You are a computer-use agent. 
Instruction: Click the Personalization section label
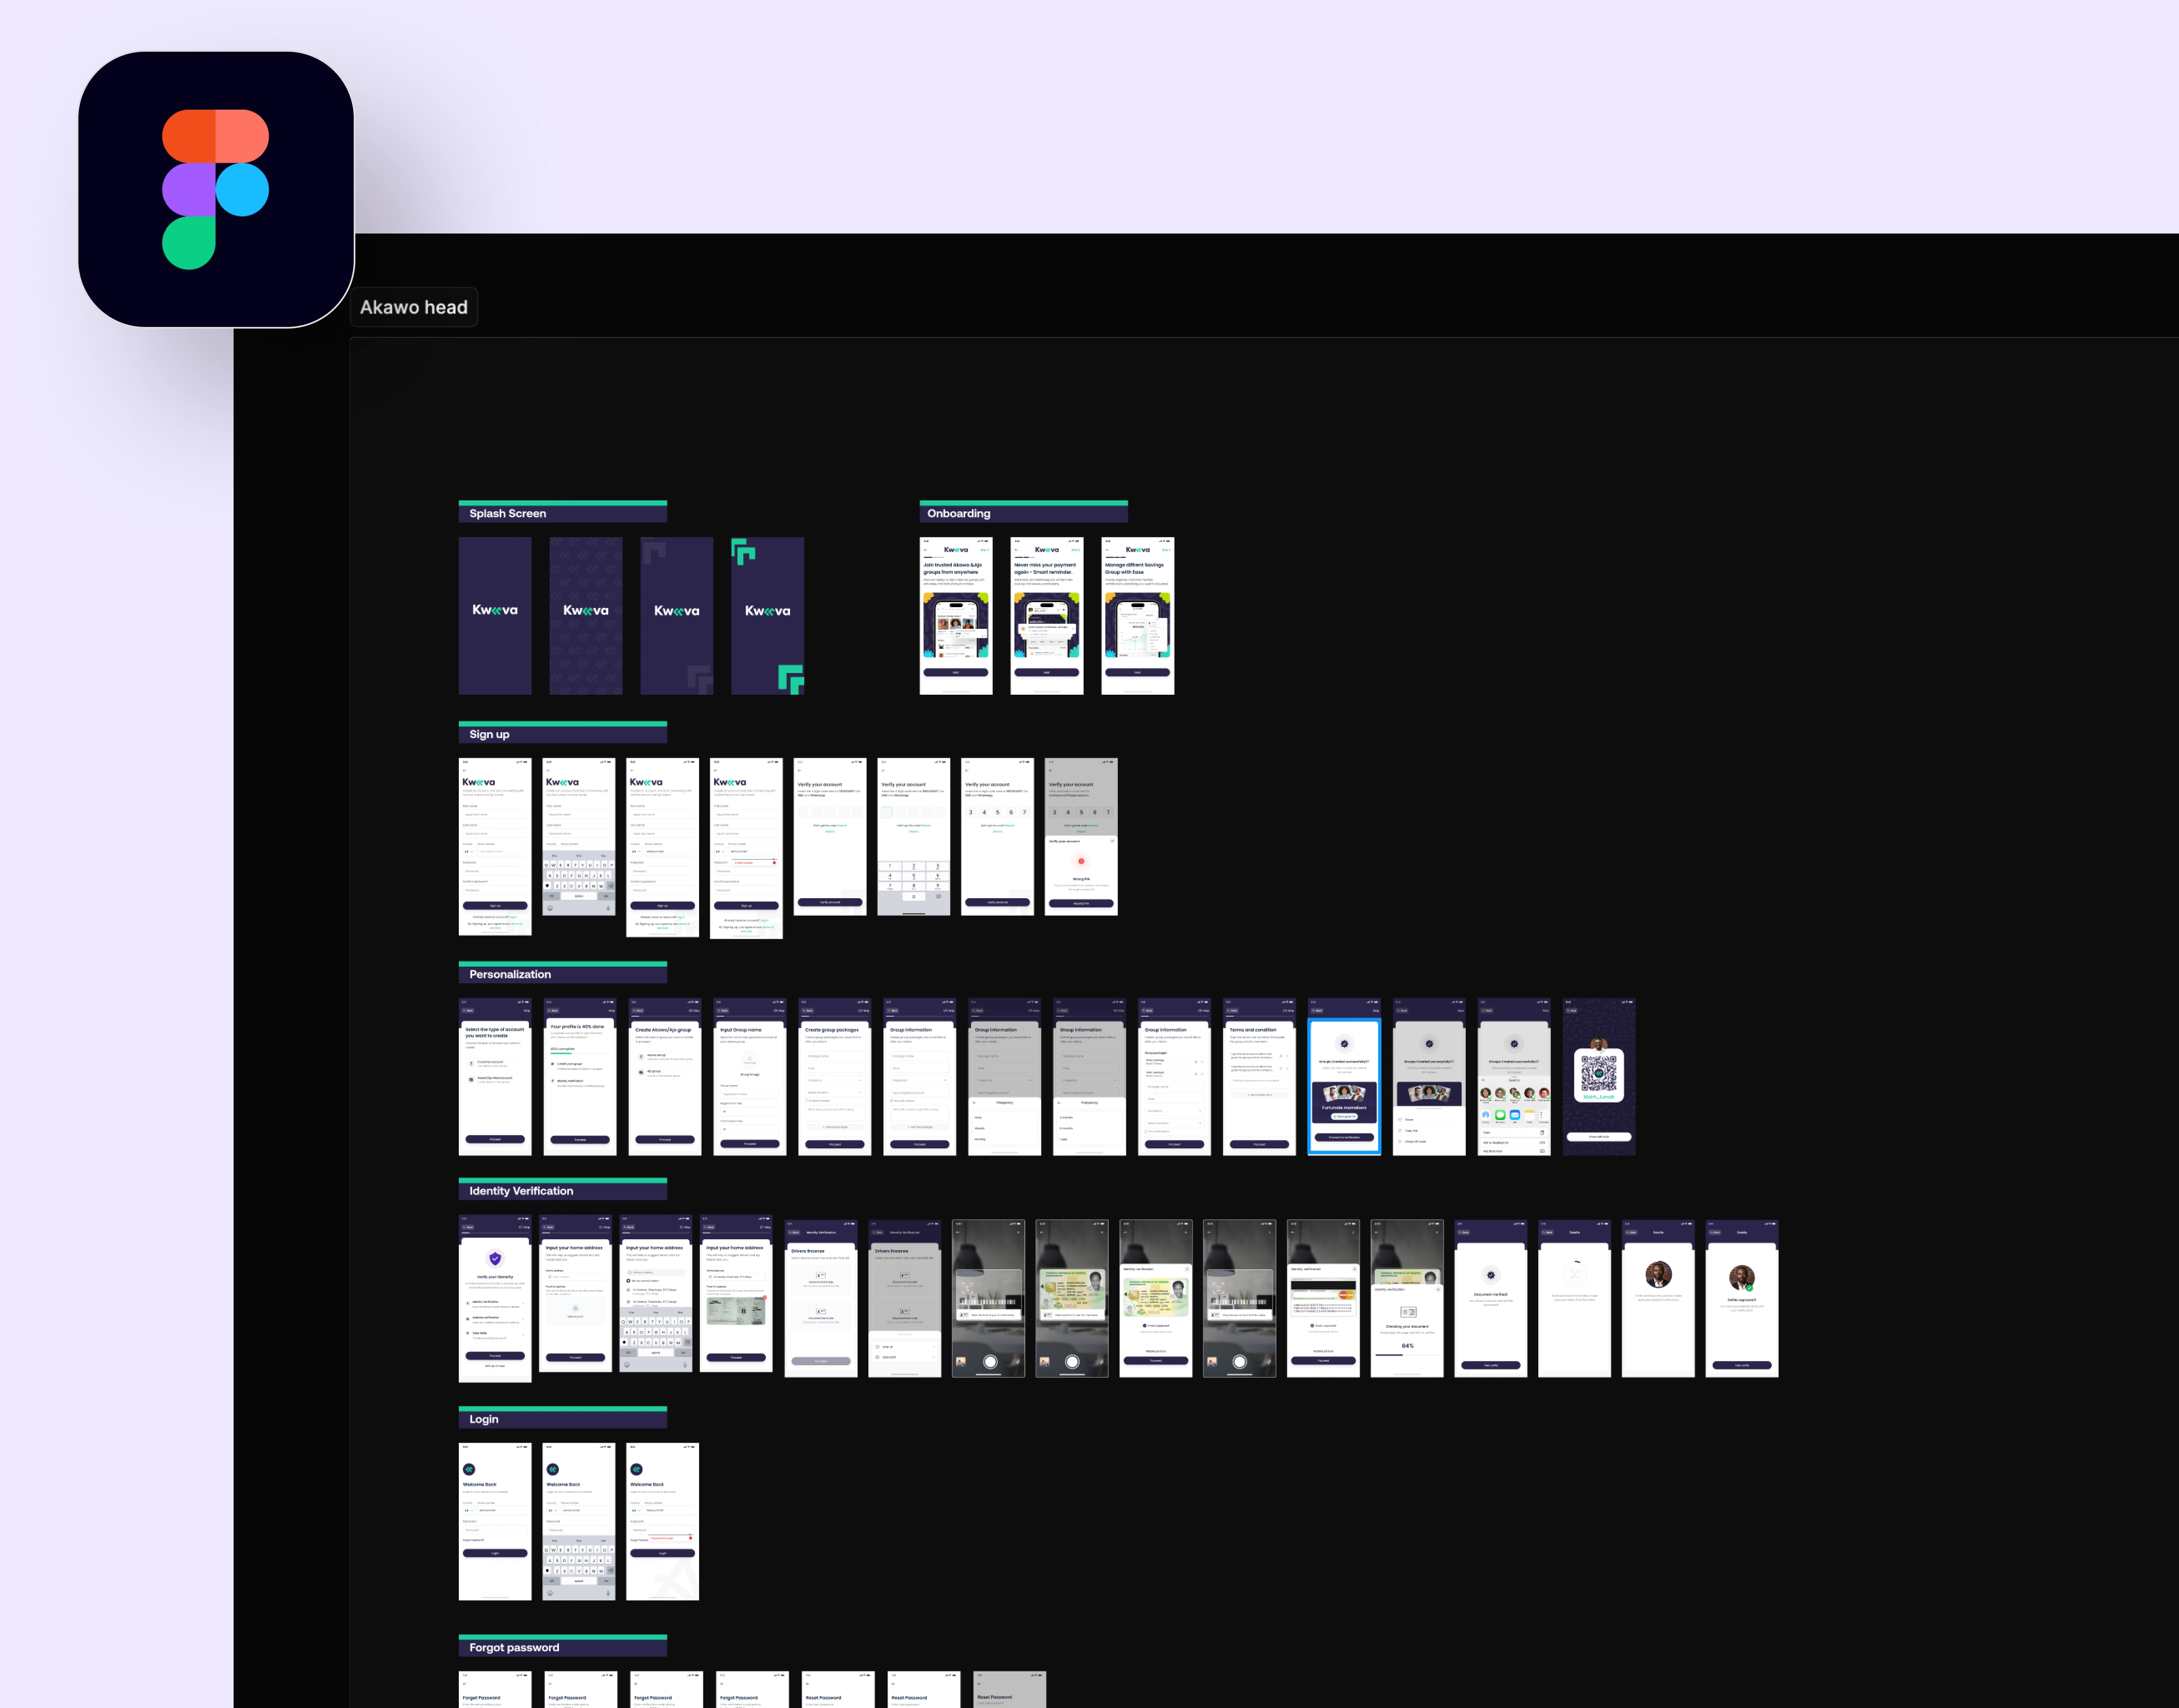510,974
